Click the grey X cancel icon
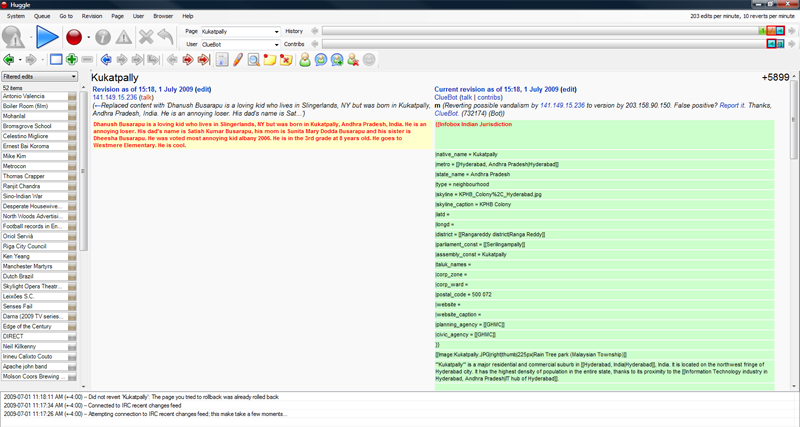Viewport: 800px width, 427px height. click(x=146, y=37)
